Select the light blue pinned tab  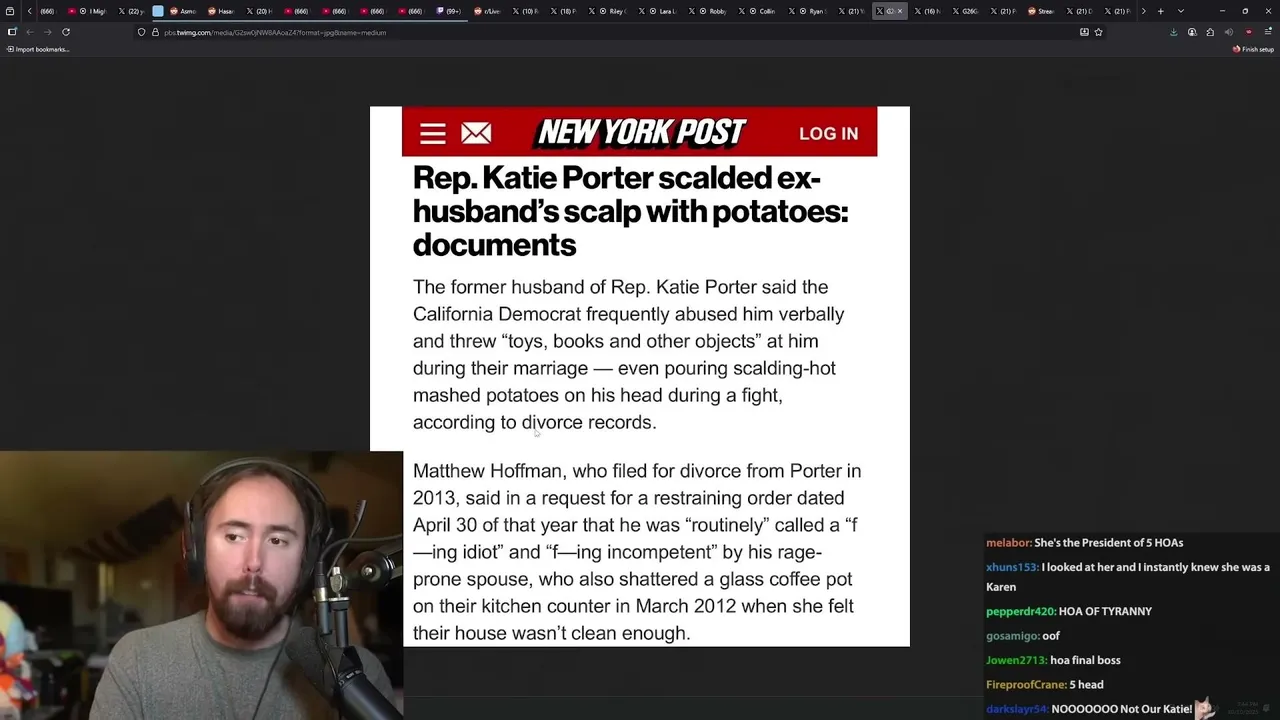[158, 11]
